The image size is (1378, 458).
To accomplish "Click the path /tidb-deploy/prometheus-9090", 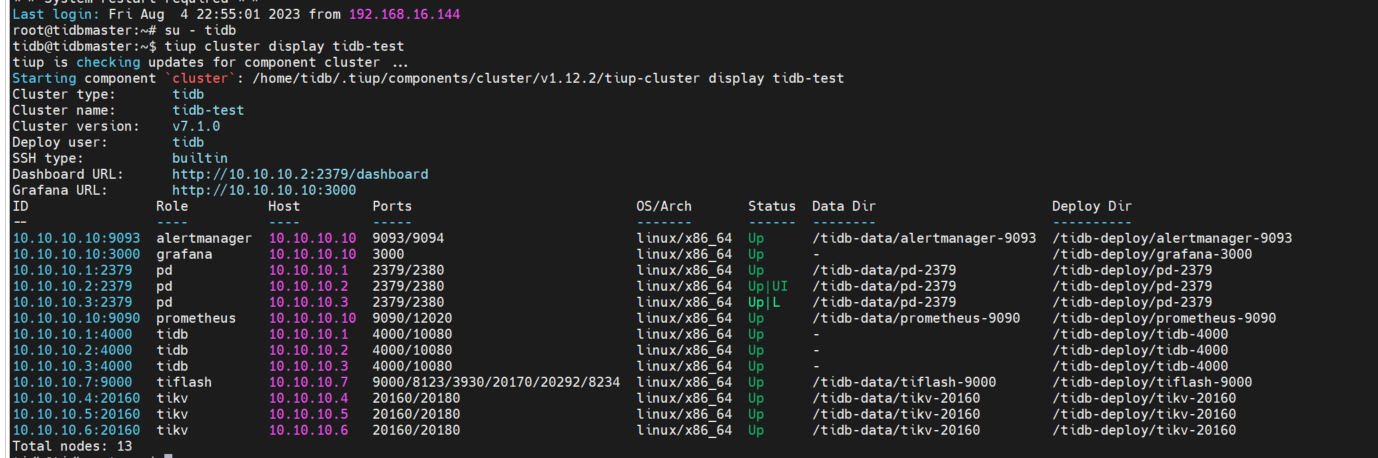I will (1164, 318).
